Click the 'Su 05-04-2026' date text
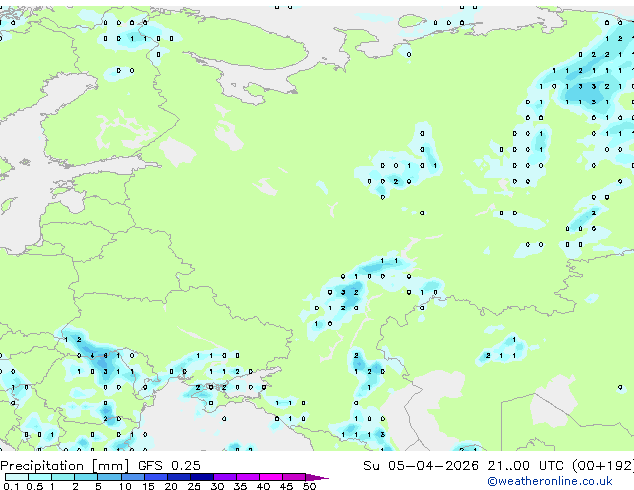Viewport: 634px width, 490px height. pos(421,466)
